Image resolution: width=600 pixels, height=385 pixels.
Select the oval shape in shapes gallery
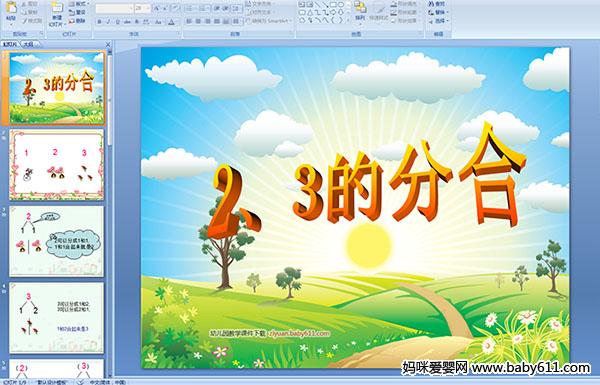point(341,5)
